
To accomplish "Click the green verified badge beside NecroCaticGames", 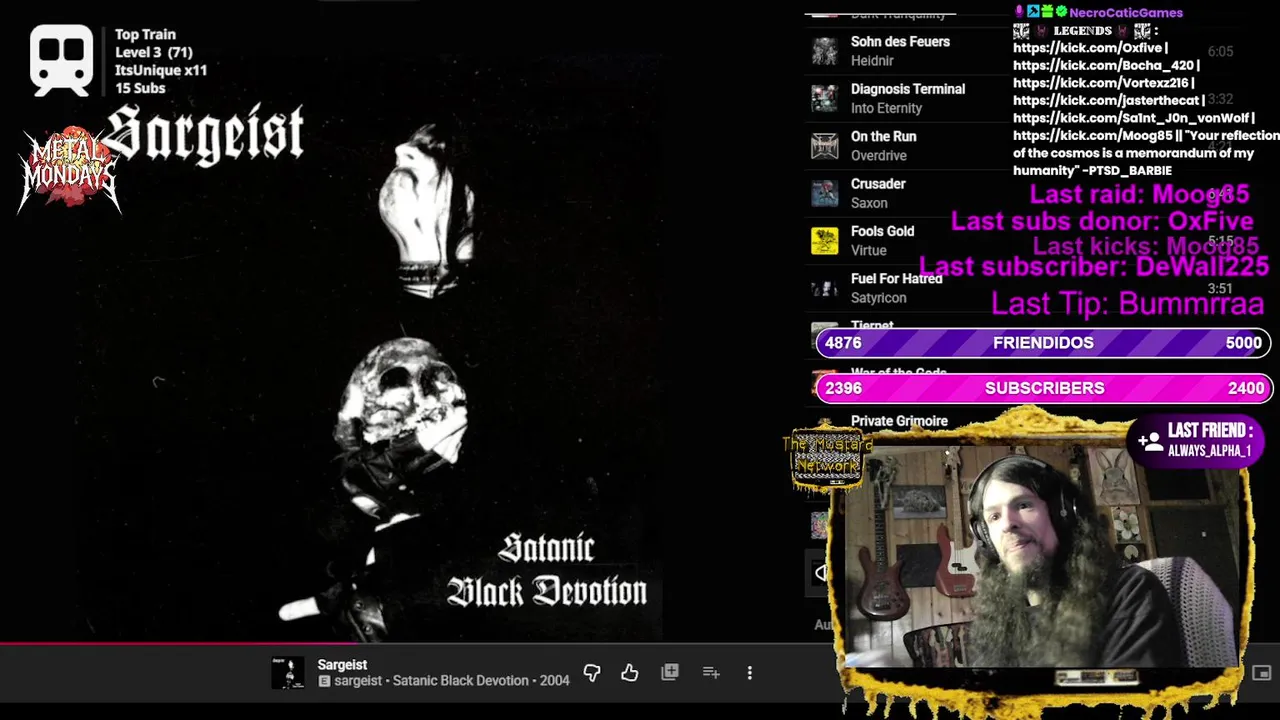I will [1061, 12].
